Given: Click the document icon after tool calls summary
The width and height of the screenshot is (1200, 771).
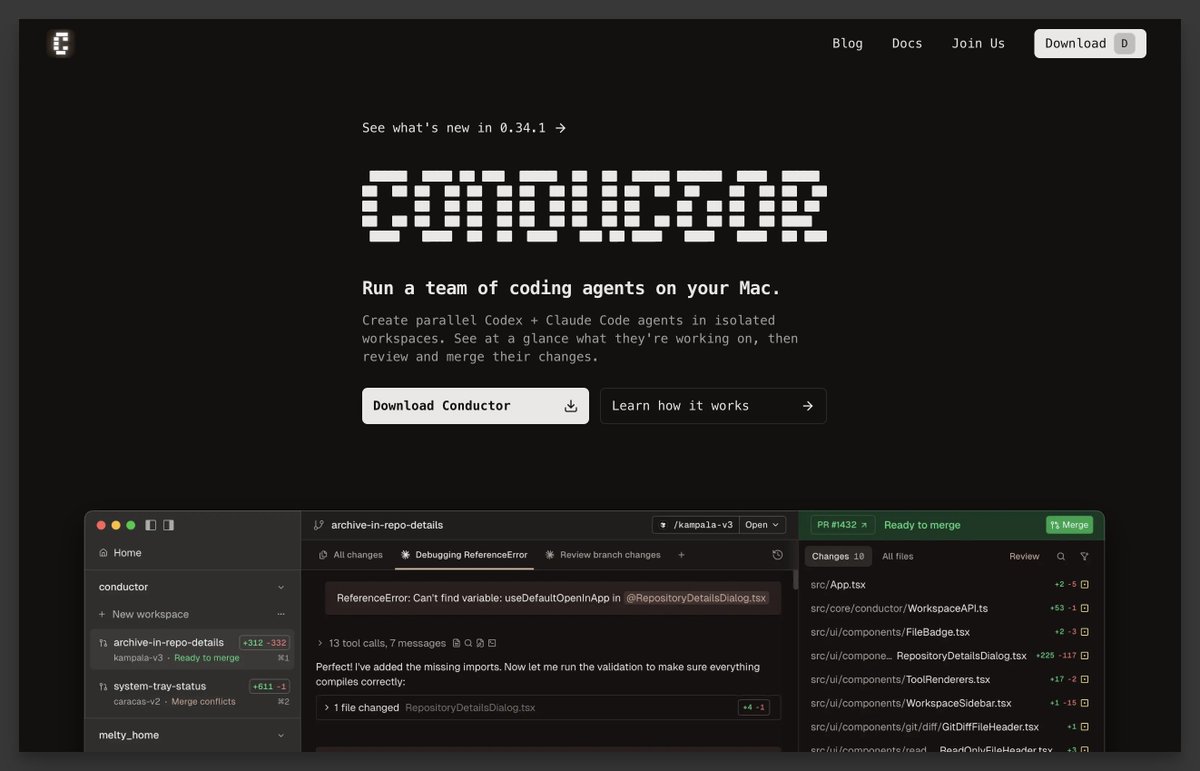Looking at the screenshot, I should point(457,643).
